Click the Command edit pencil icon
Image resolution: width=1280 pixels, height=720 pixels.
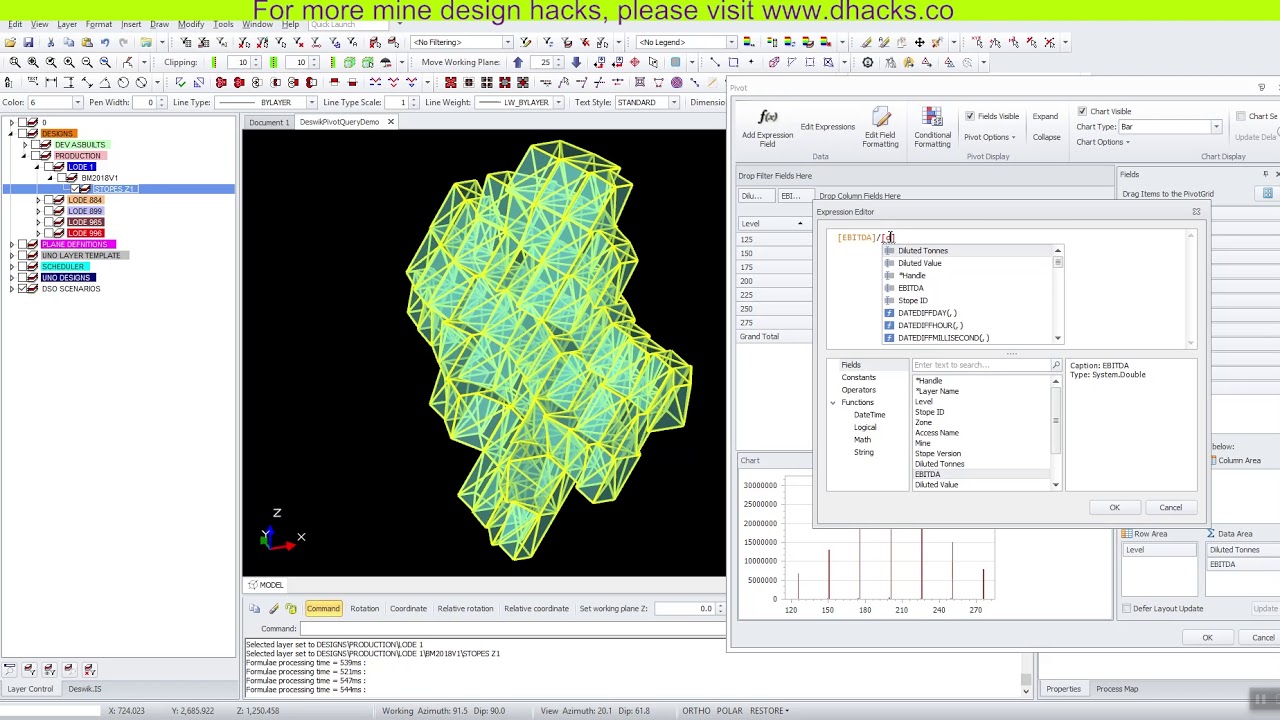[x=273, y=608]
